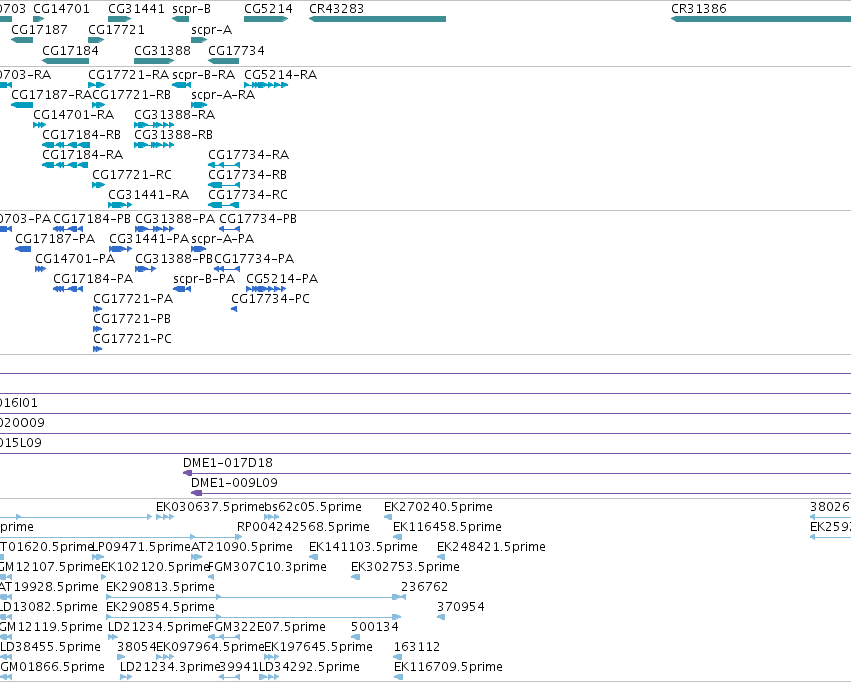Click EST EK290813.5prime label
851x682 pixels.
[160, 588]
